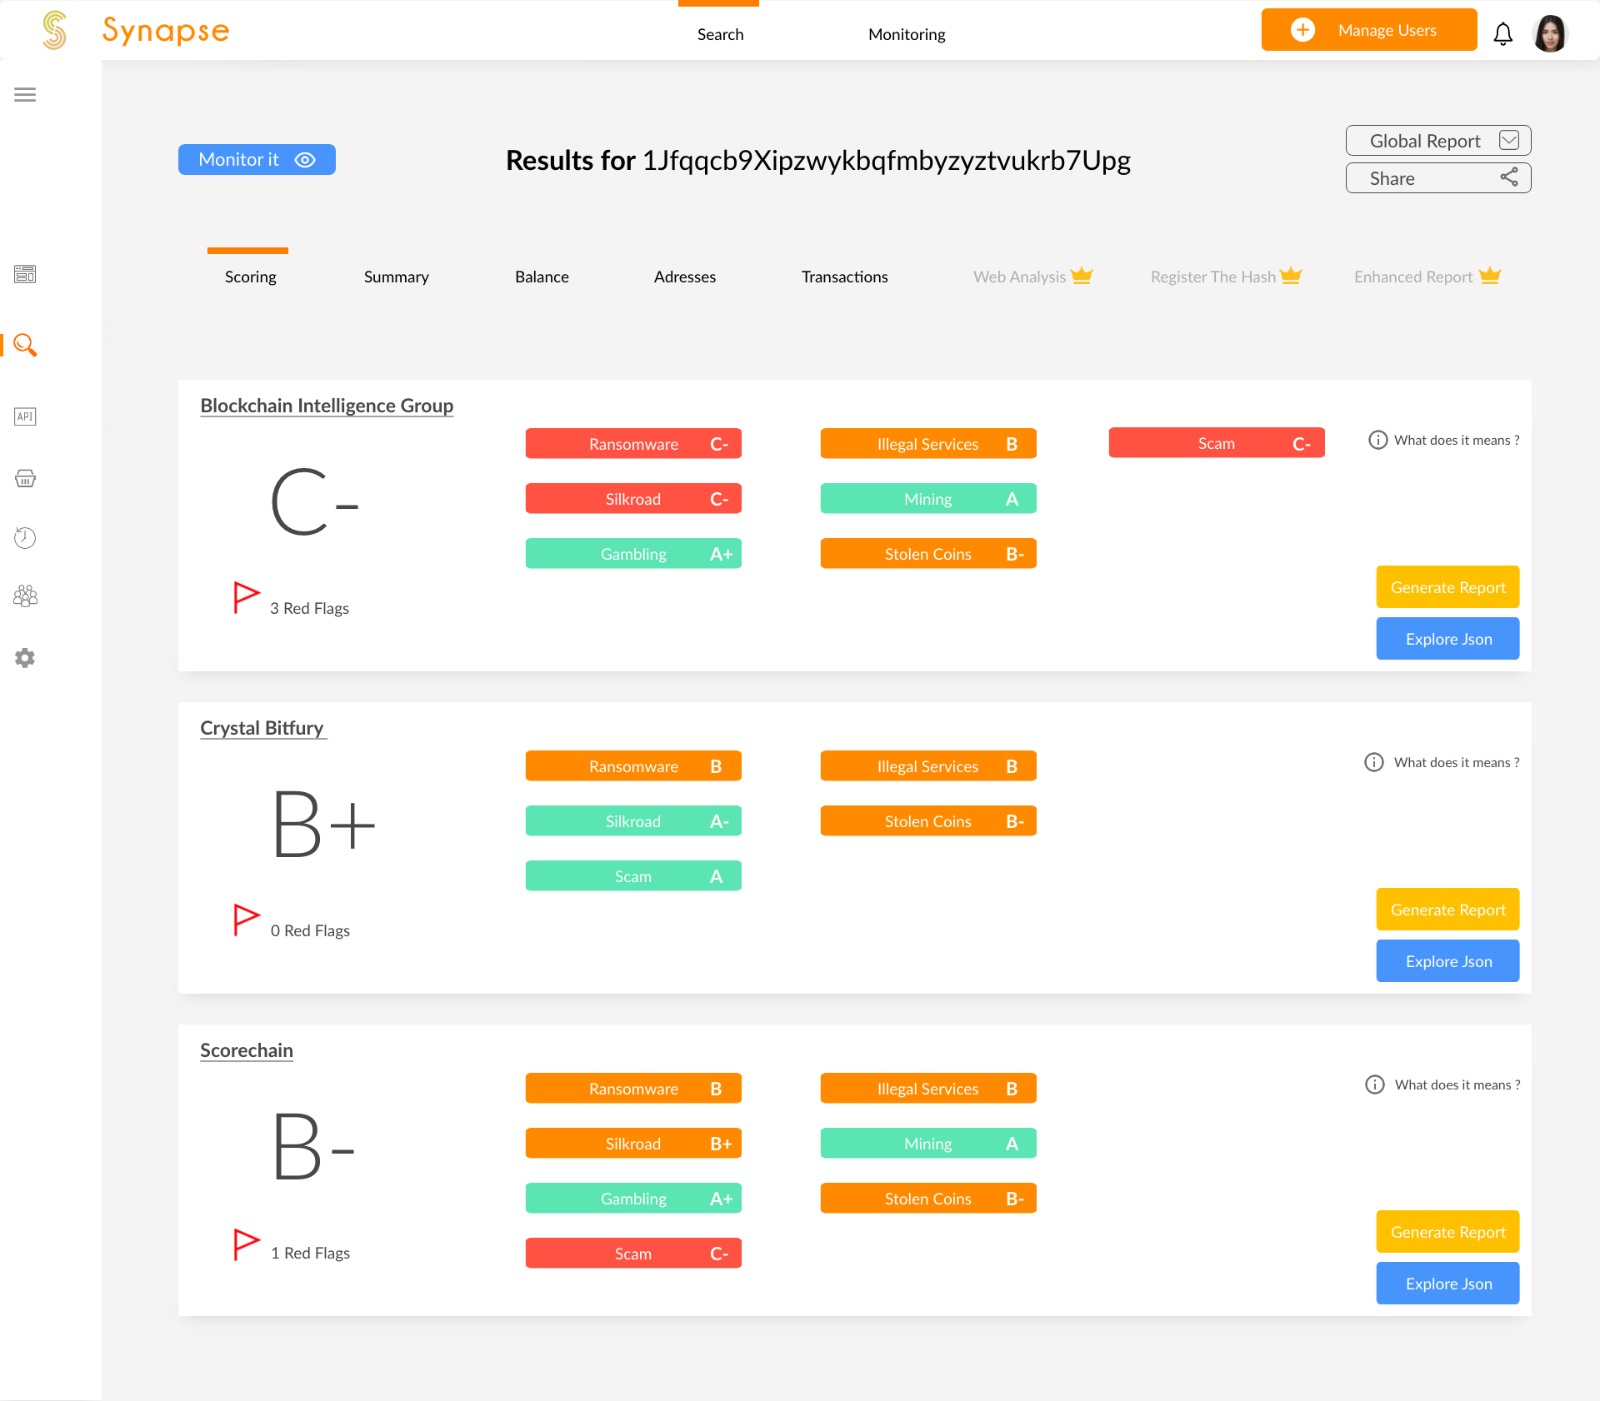Generate Report for Blockchain Intelligence Group

pos(1448,587)
